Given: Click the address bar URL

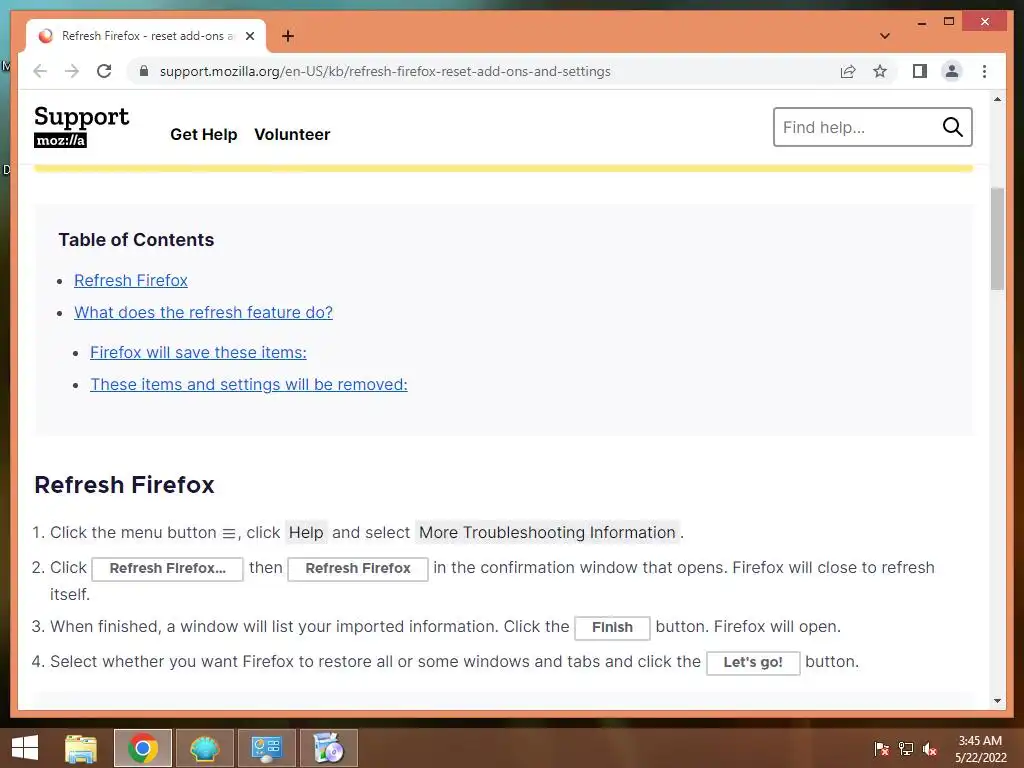Looking at the screenshot, I should click(385, 71).
